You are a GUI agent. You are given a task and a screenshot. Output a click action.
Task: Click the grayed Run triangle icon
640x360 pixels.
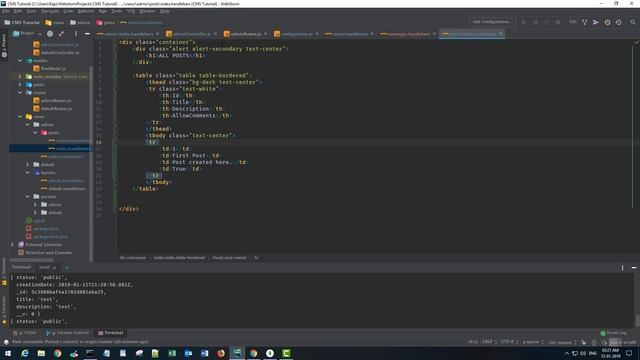[524, 22]
